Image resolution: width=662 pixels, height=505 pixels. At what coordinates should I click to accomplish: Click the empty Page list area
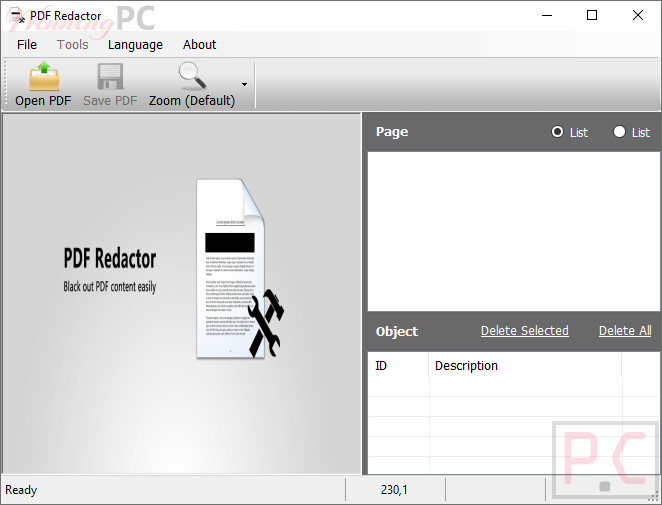(x=513, y=231)
